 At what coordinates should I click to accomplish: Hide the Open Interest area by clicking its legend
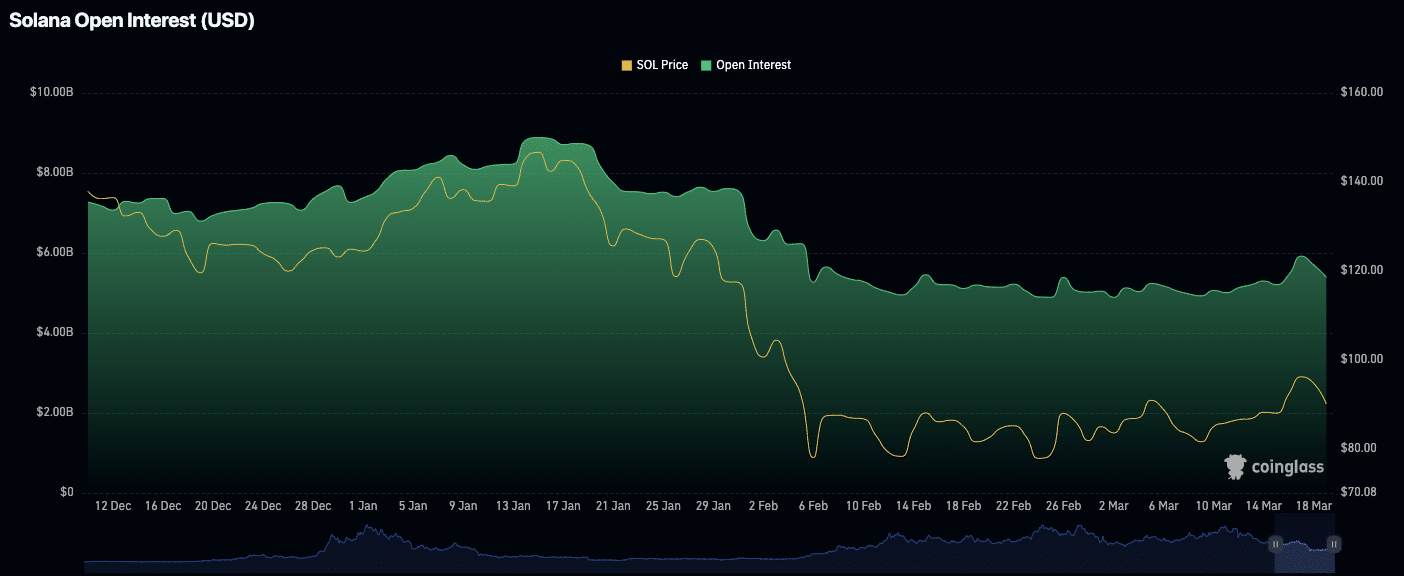(756, 64)
